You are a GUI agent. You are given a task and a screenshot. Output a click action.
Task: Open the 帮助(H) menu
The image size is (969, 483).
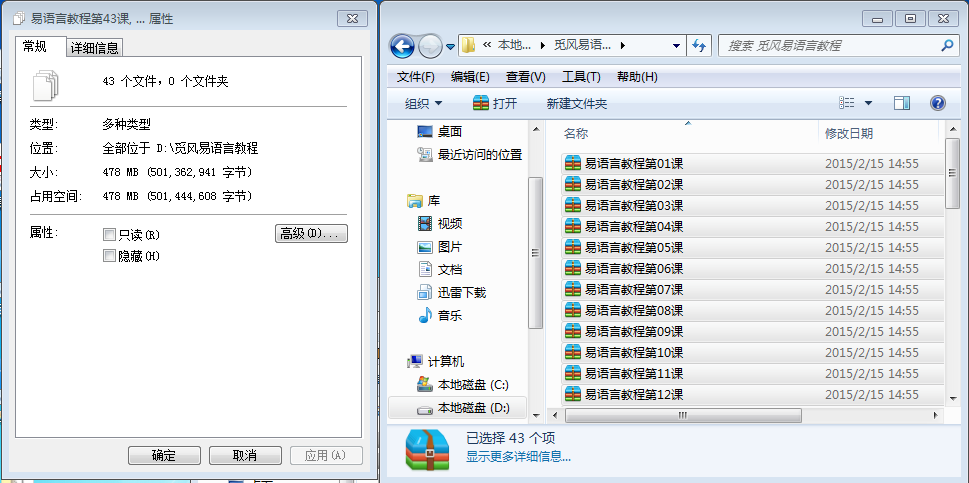pos(637,77)
